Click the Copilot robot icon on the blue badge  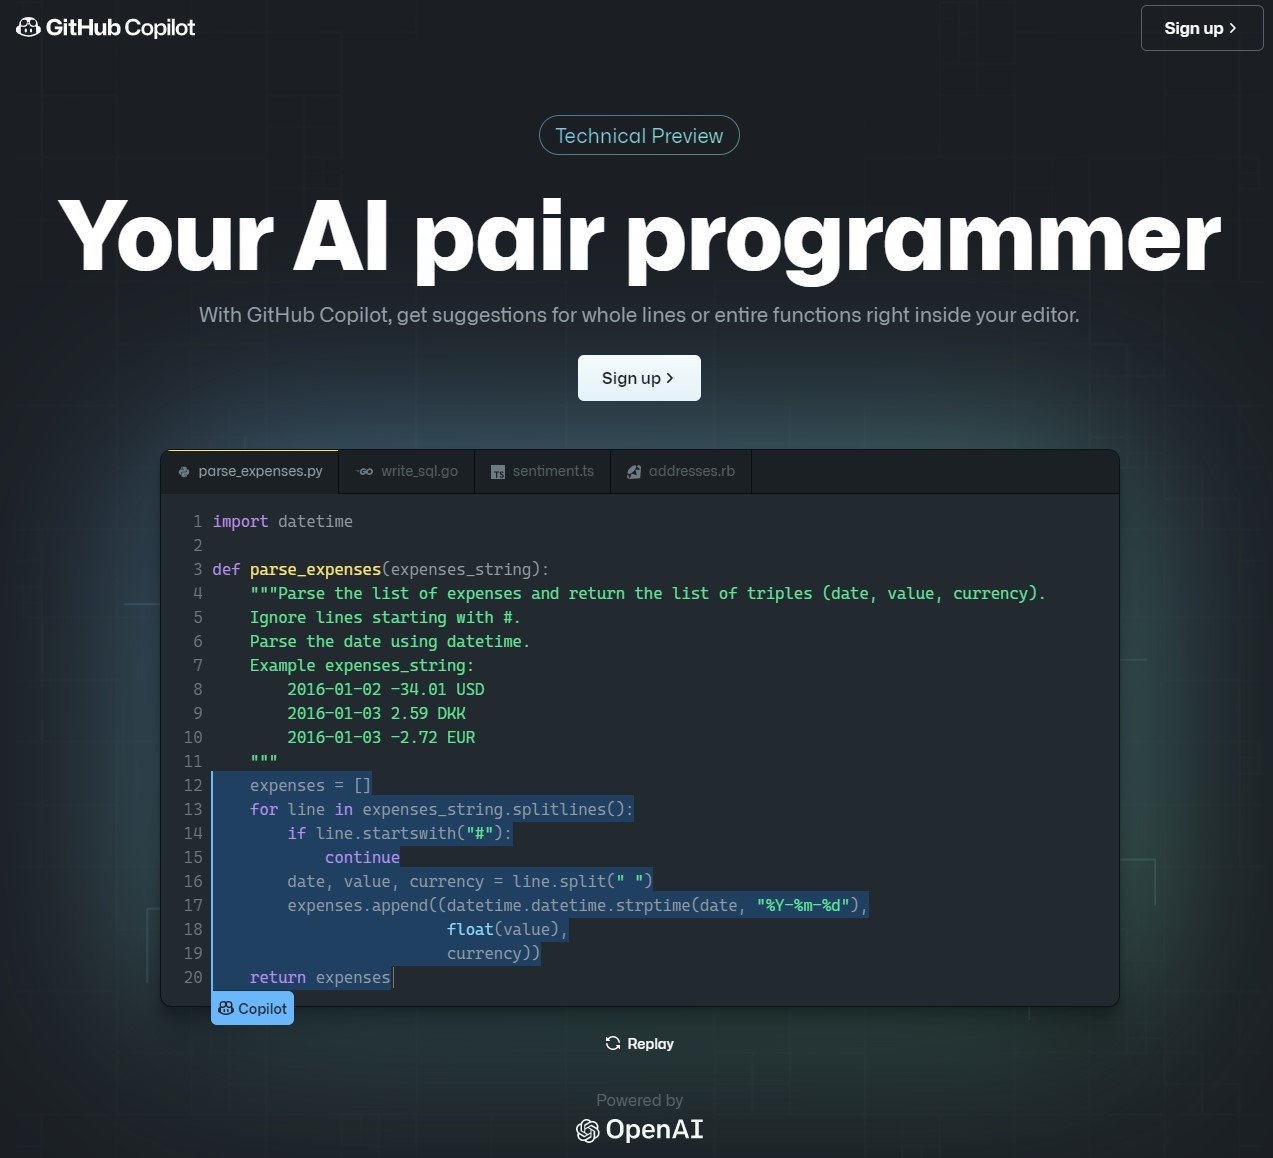click(x=226, y=1008)
